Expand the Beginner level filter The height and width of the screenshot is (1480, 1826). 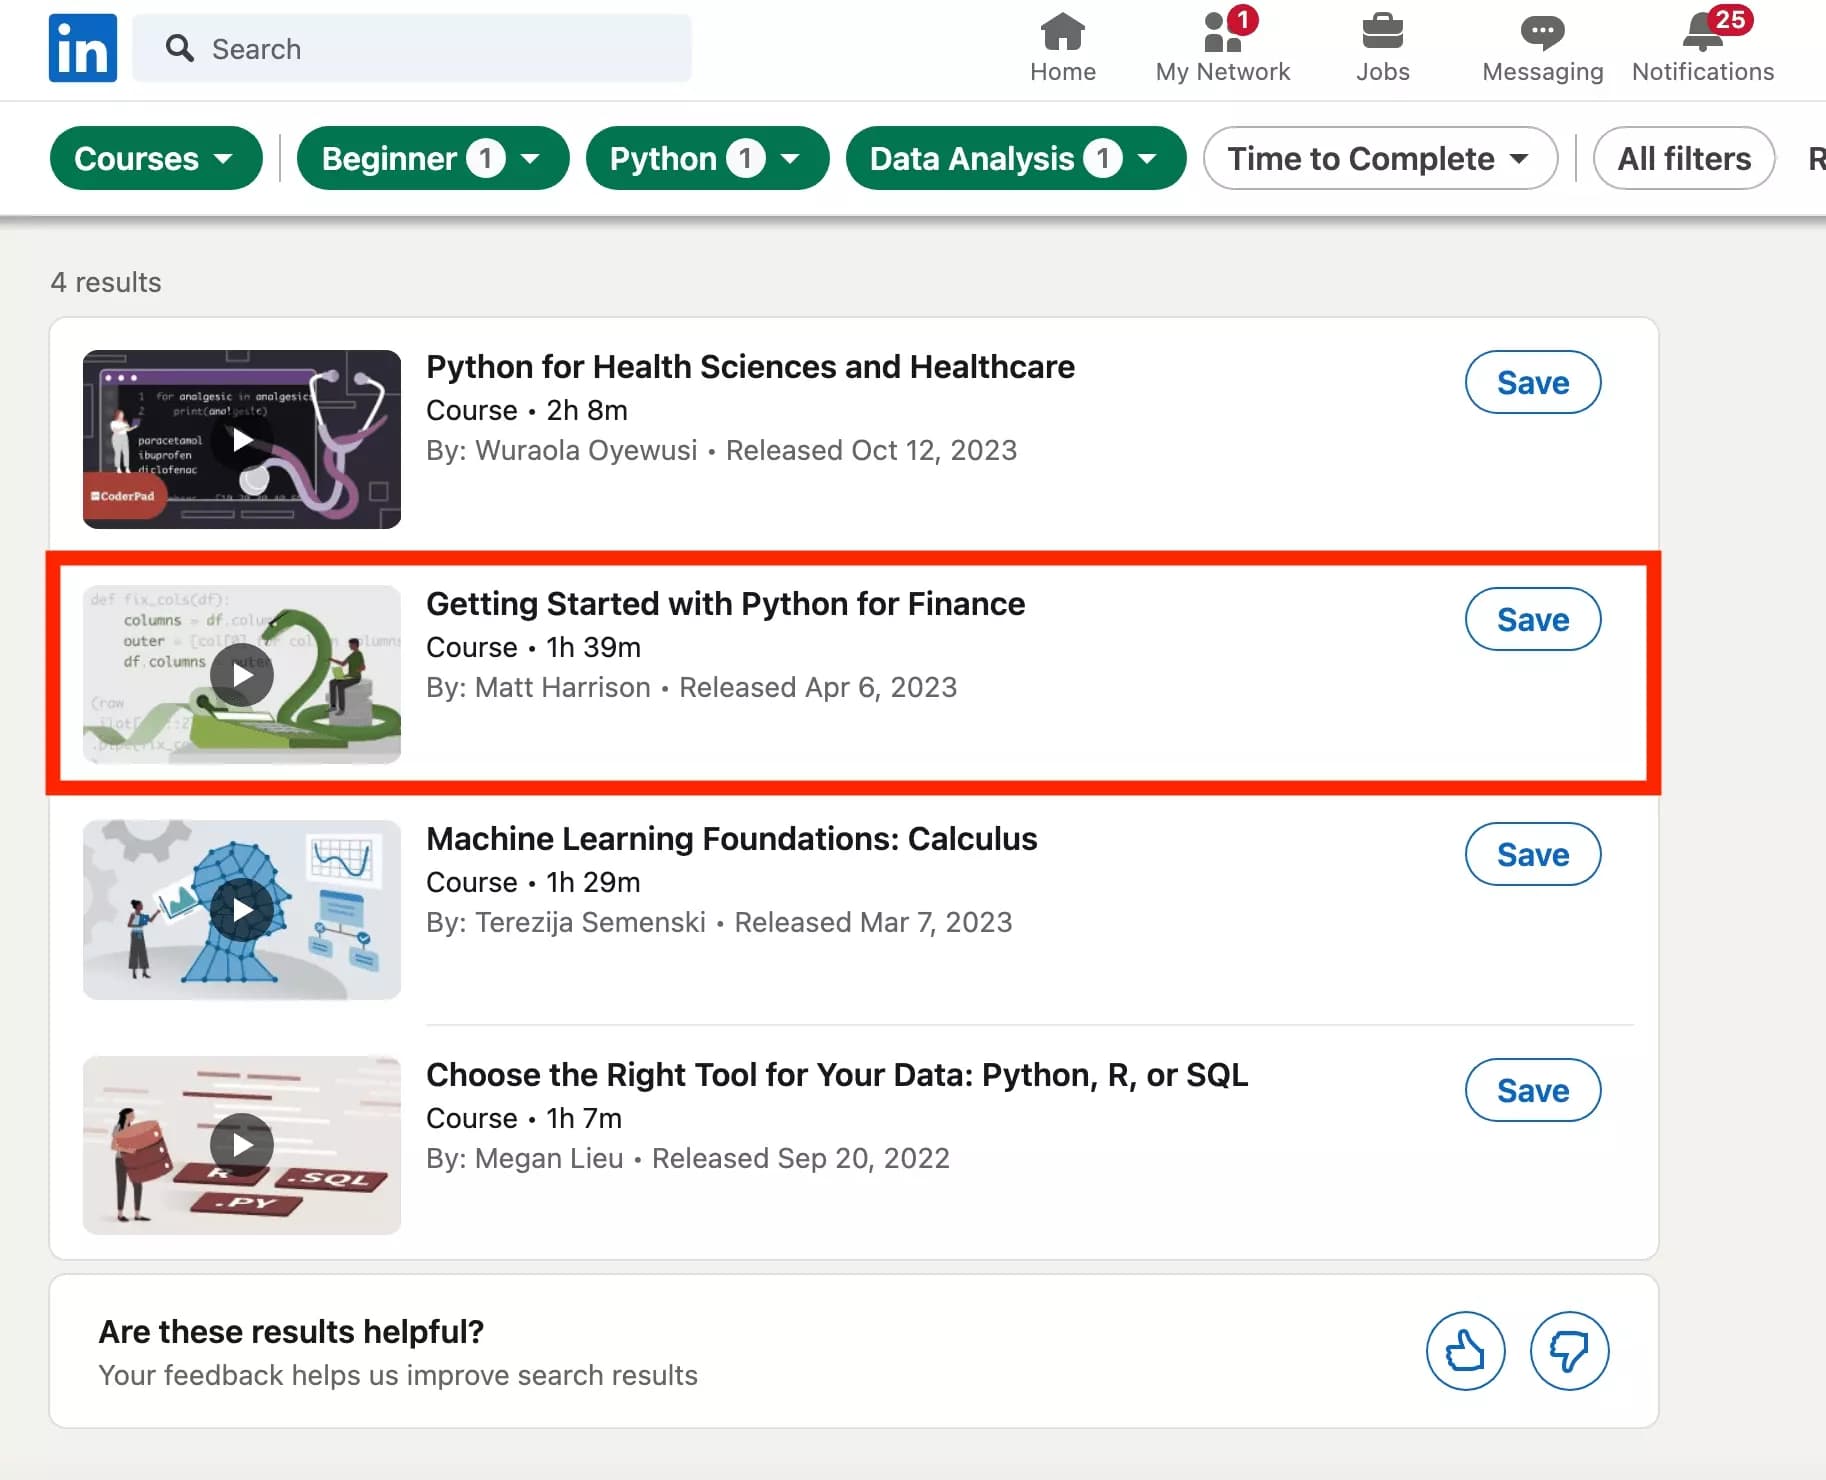(432, 158)
